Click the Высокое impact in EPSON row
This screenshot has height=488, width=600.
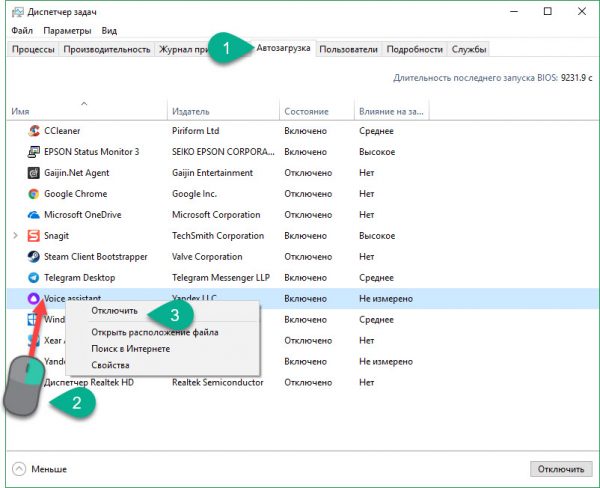[x=377, y=152]
